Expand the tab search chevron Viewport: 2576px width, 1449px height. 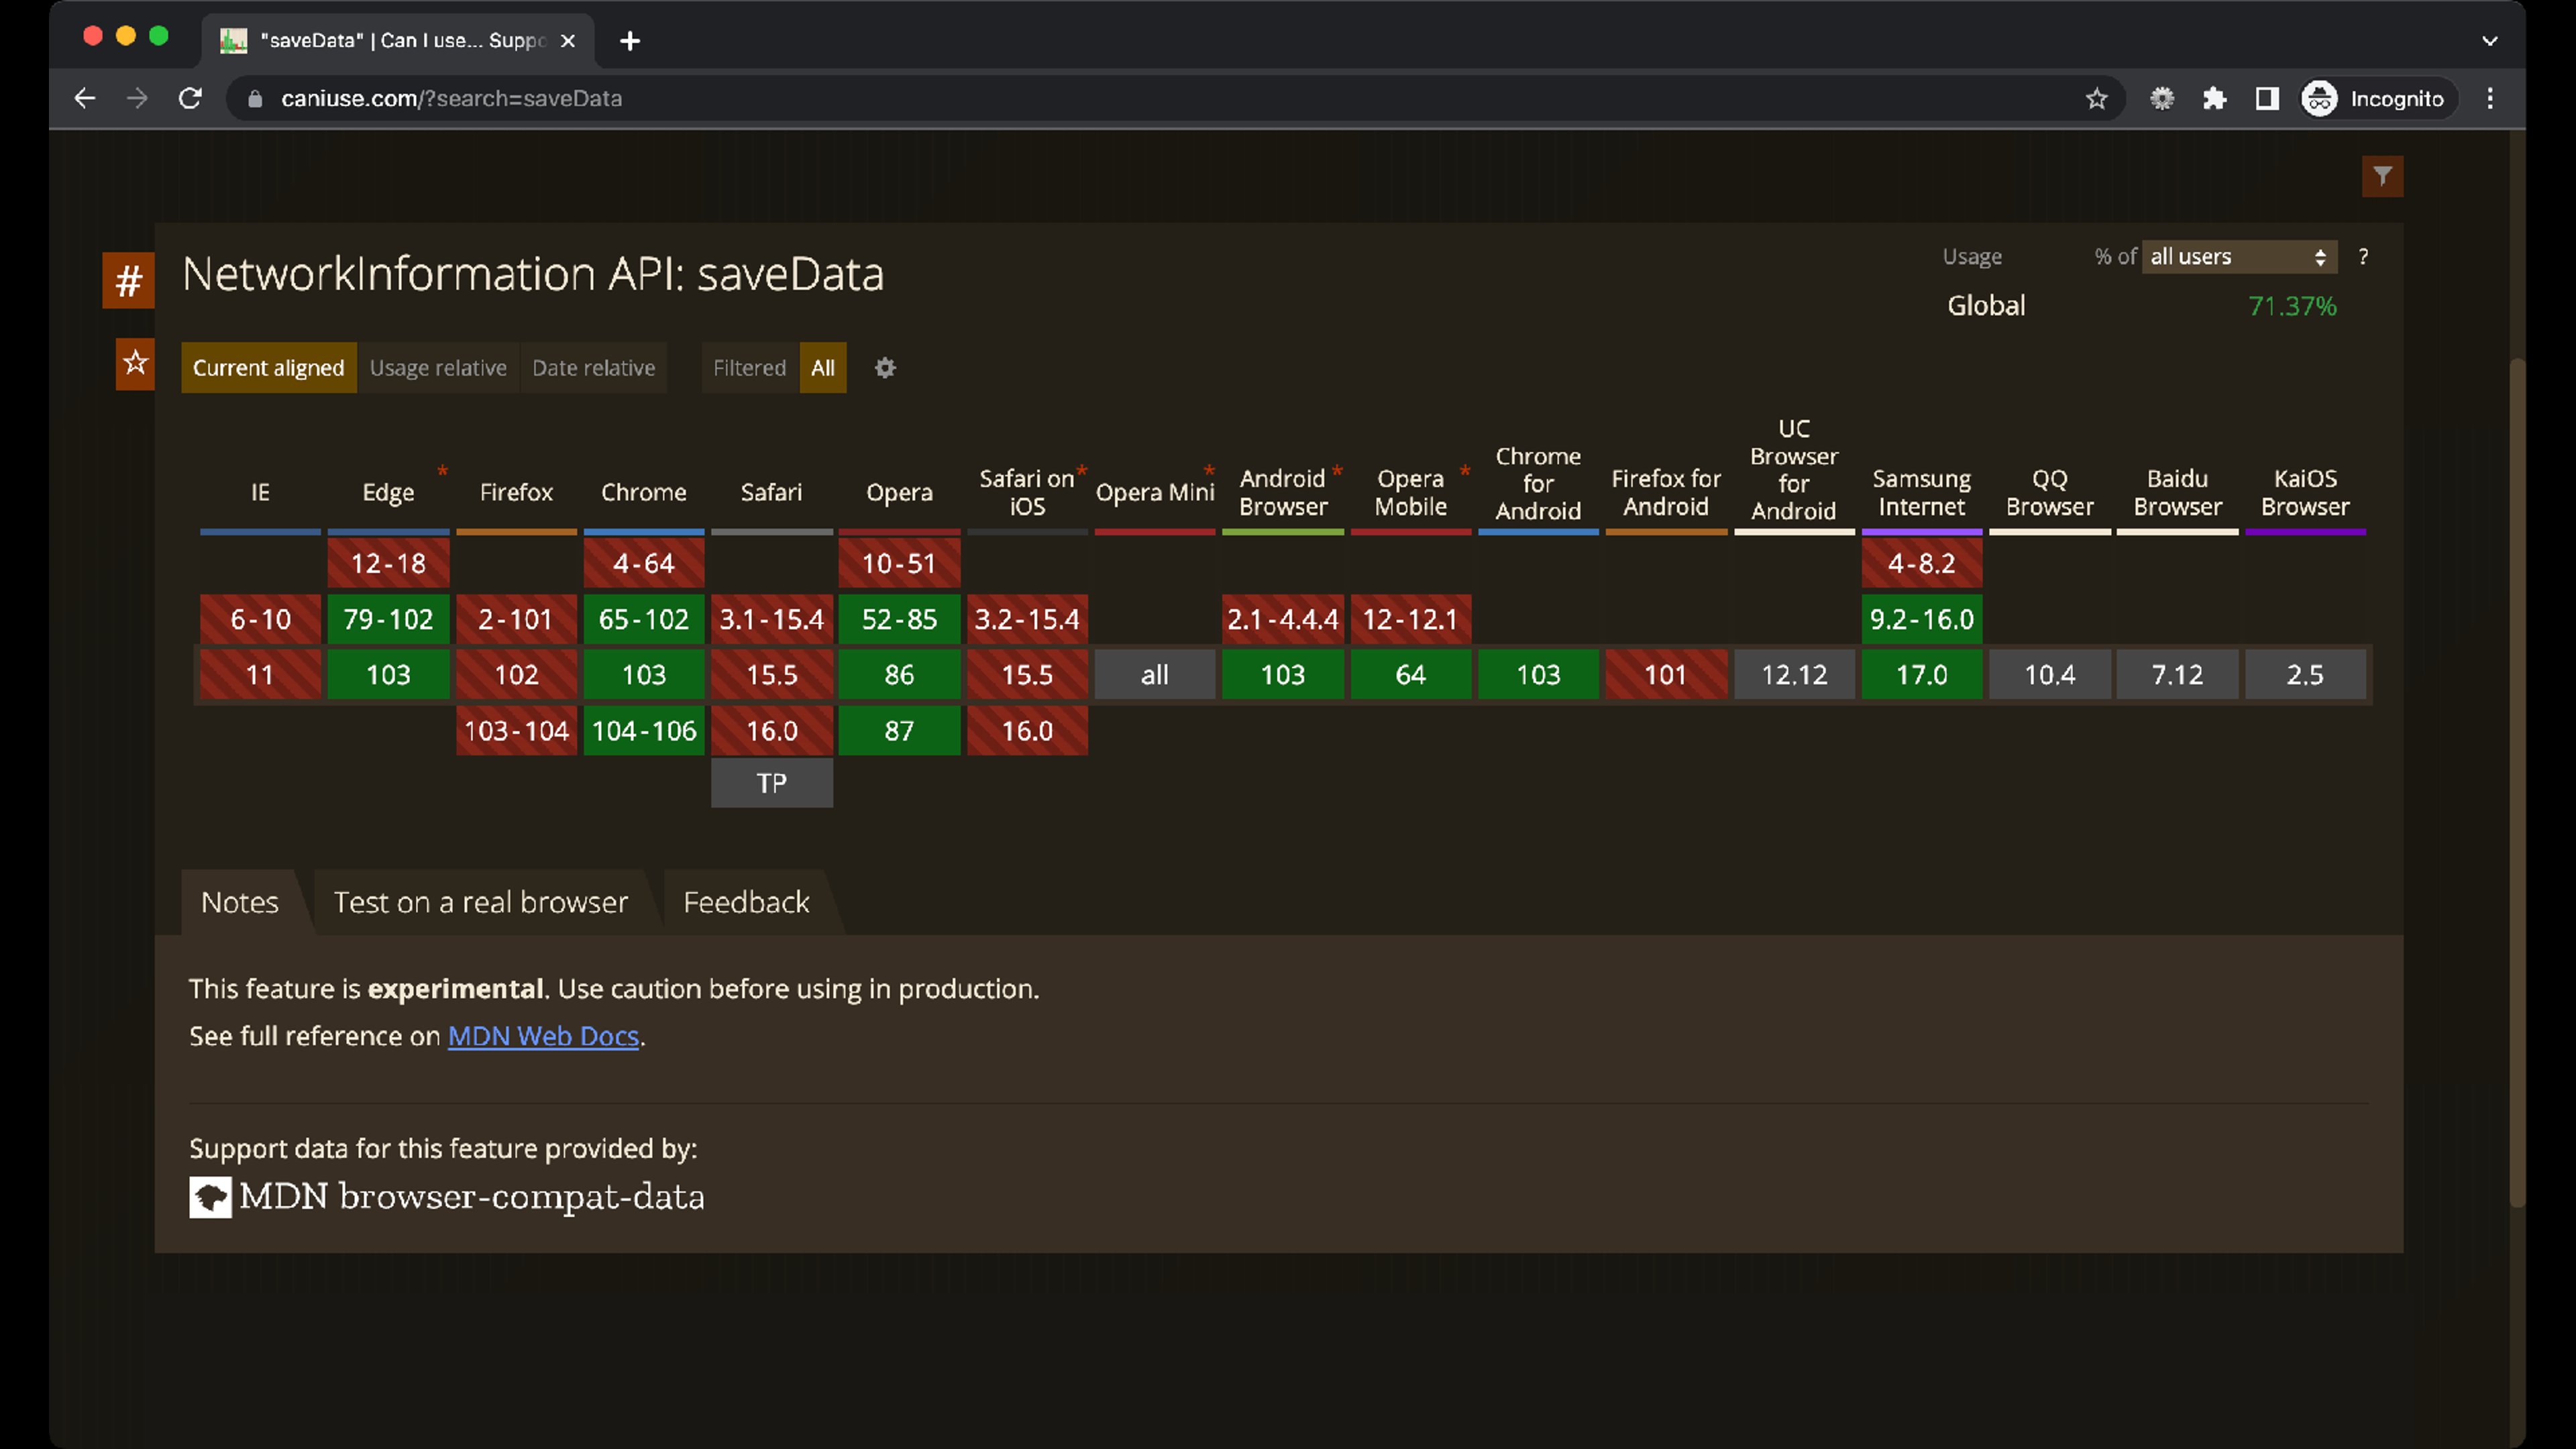(x=2489, y=41)
